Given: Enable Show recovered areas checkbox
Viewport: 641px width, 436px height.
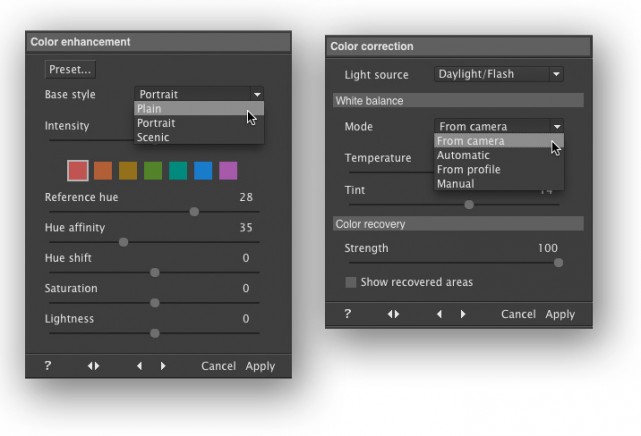Looking at the screenshot, I should click(350, 282).
